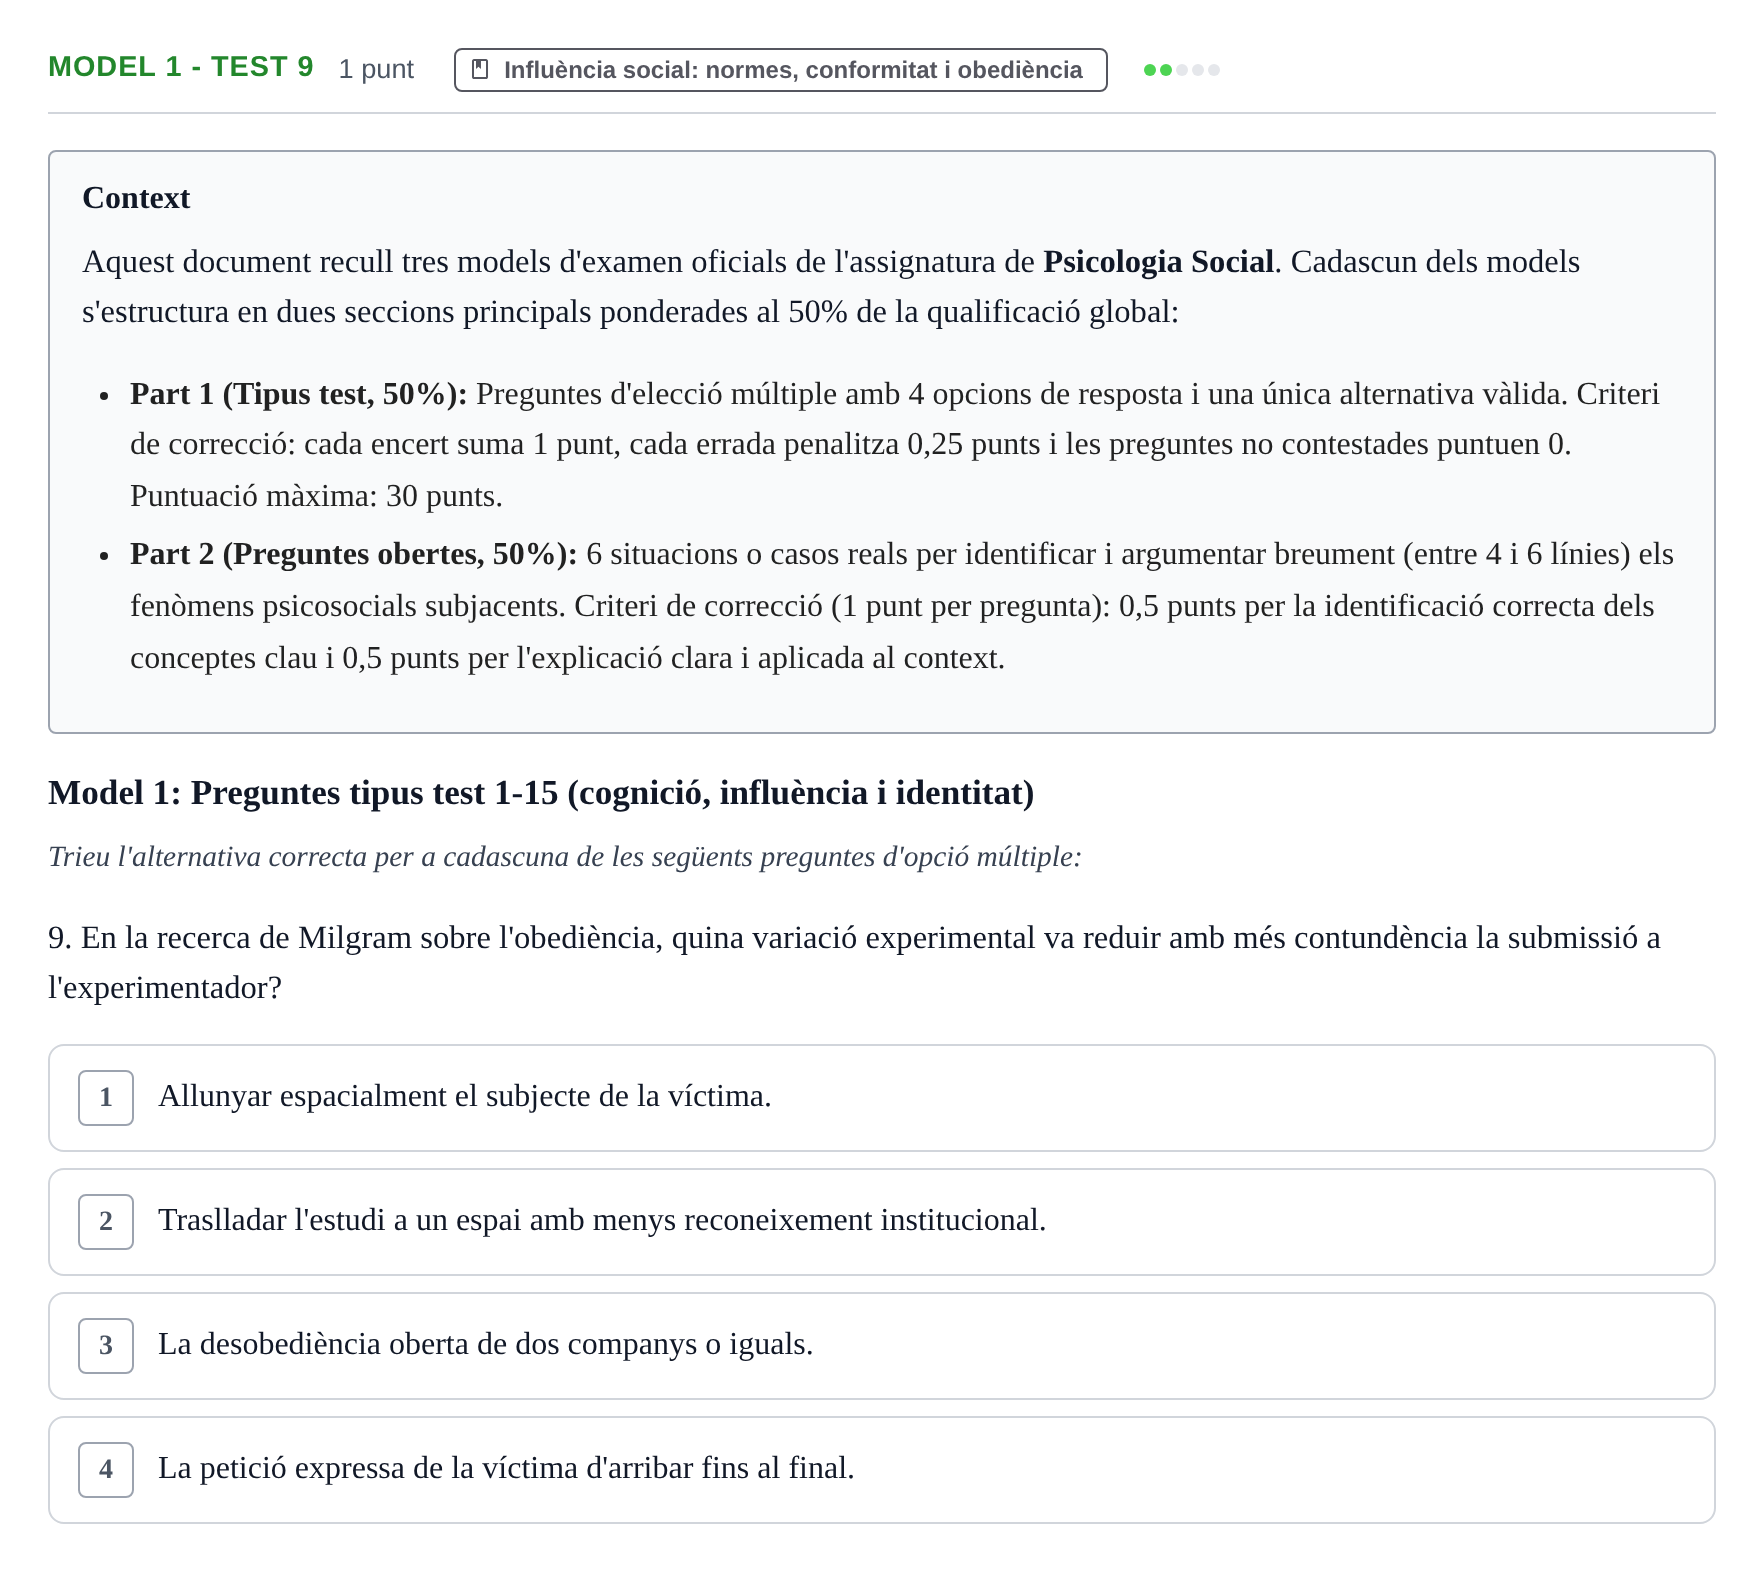This screenshot has height=1574, width=1764.
Task: Select answer option 1 about distancing the victim
Action: pyautogui.click(x=881, y=1098)
